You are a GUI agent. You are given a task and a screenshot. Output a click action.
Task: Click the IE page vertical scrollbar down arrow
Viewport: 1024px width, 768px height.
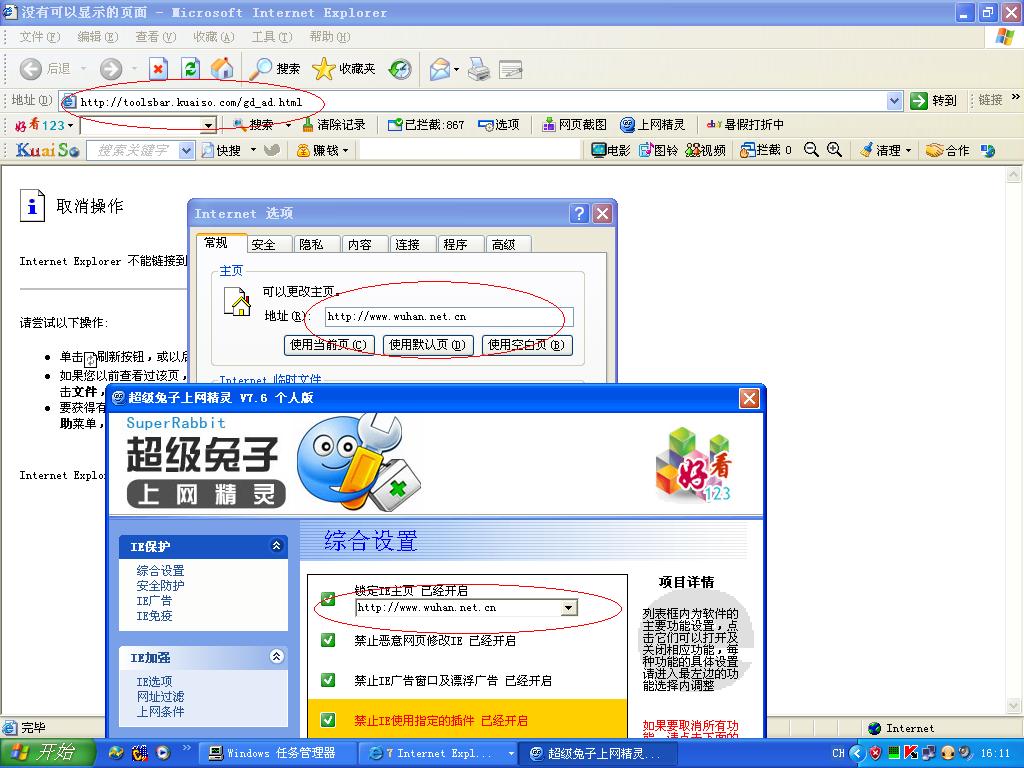pos(1014,706)
